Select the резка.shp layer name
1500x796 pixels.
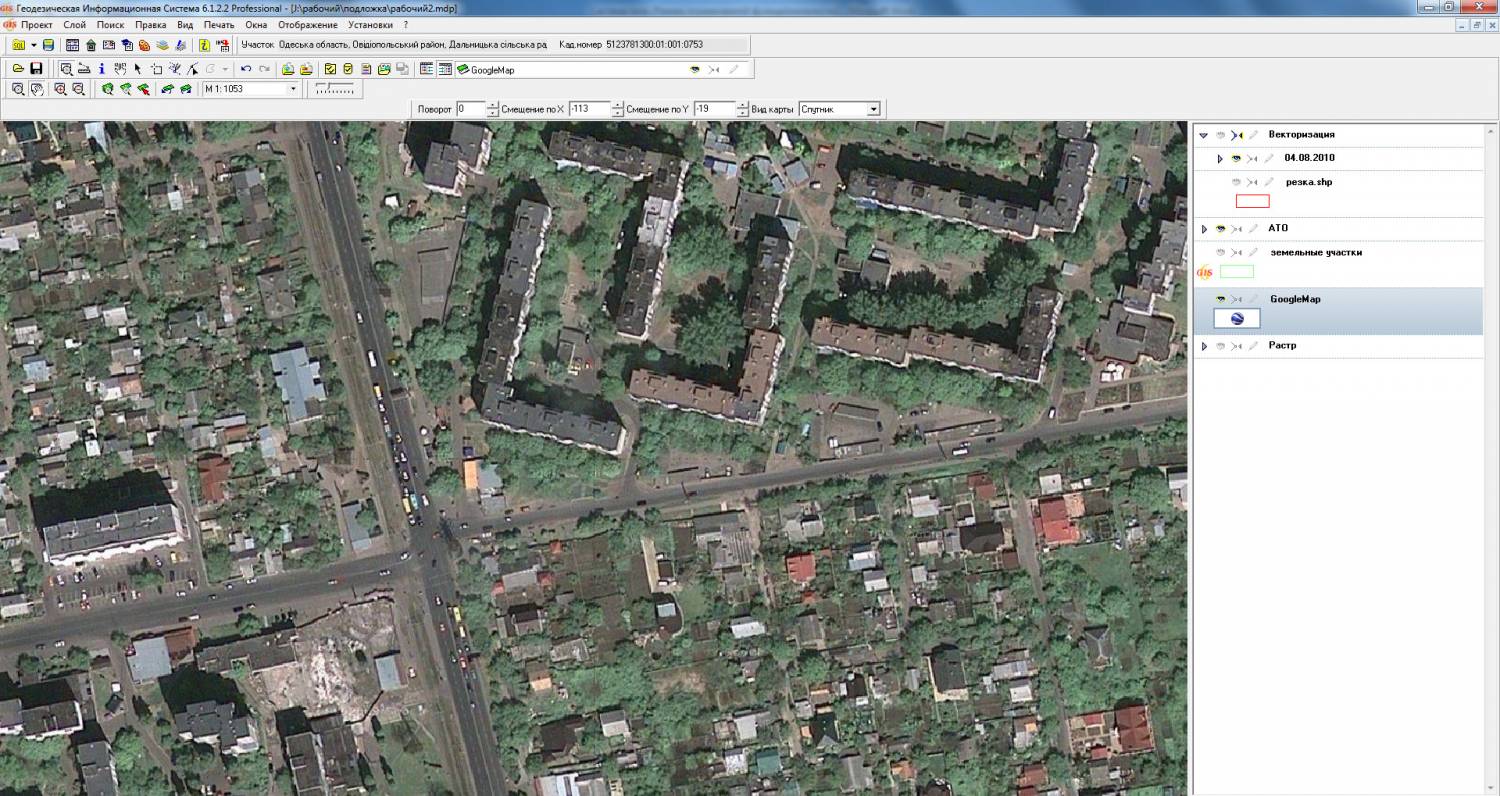pos(1309,182)
